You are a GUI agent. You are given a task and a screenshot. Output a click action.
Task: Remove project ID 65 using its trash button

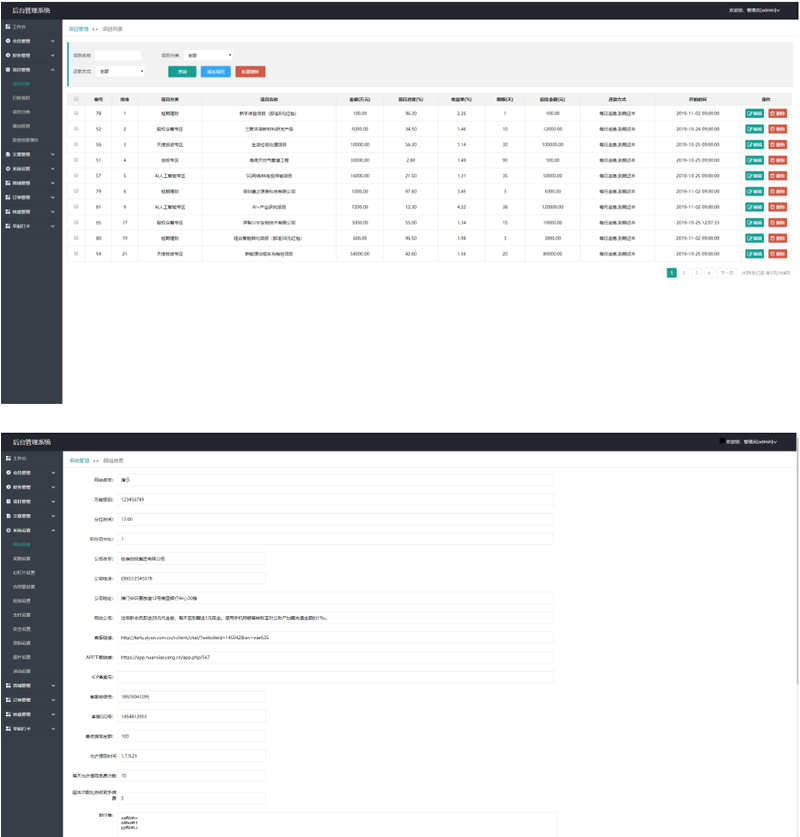(778, 224)
